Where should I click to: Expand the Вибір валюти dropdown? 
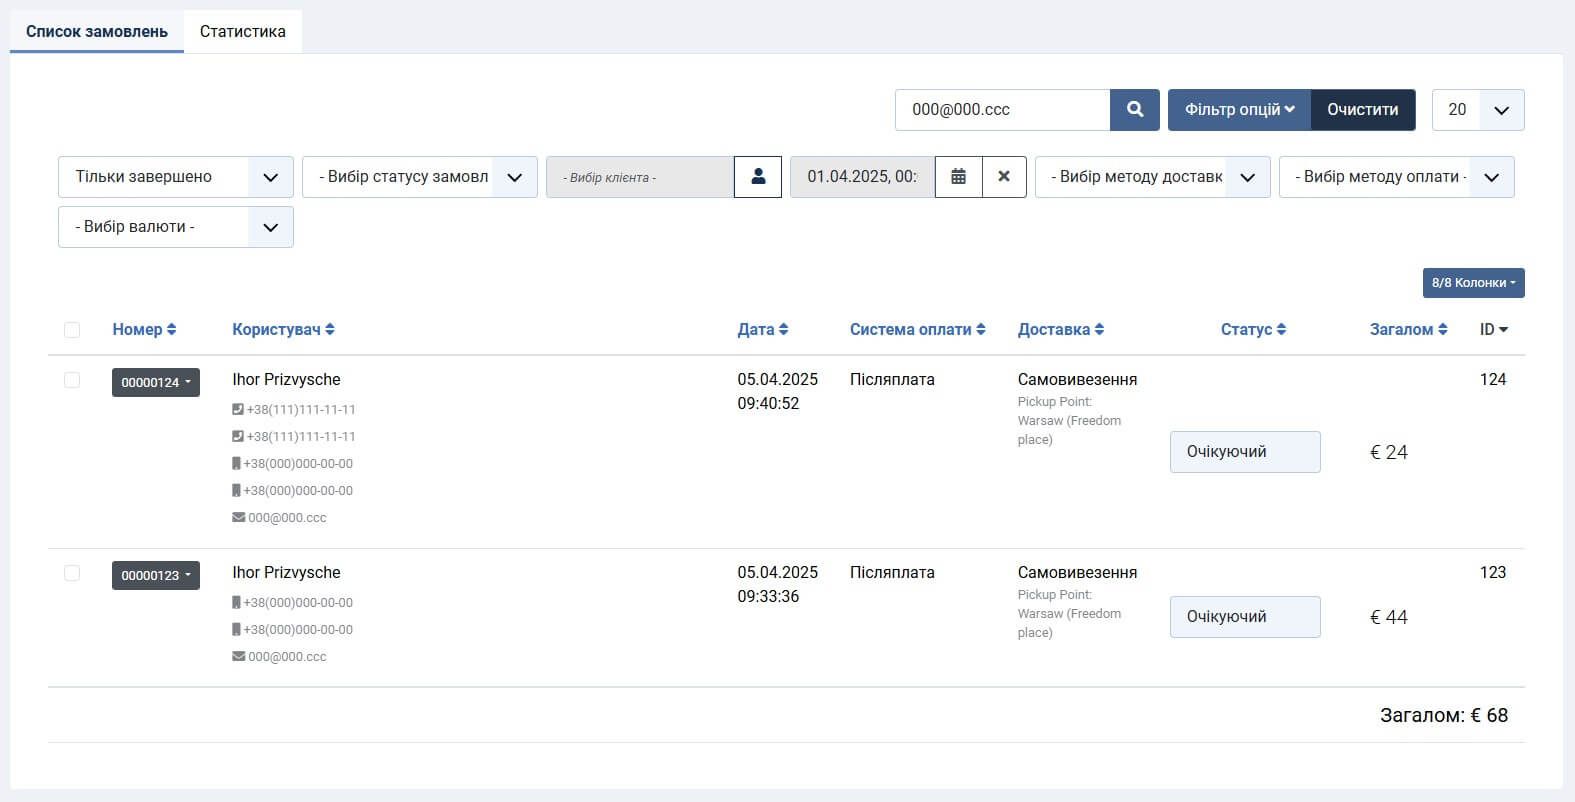pyautogui.click(x=175, y=227)
